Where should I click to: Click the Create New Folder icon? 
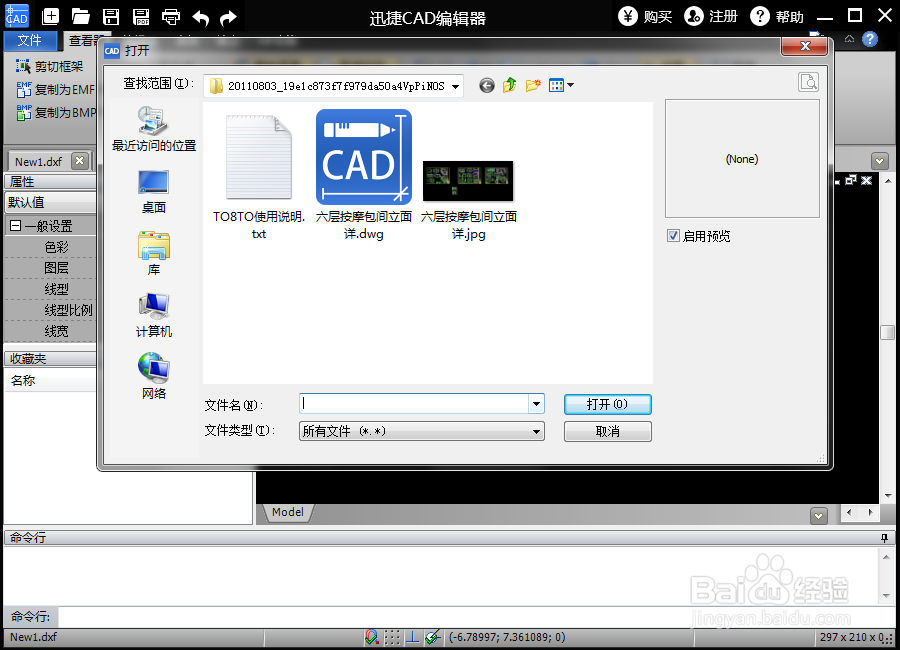[x=533, y=85]
